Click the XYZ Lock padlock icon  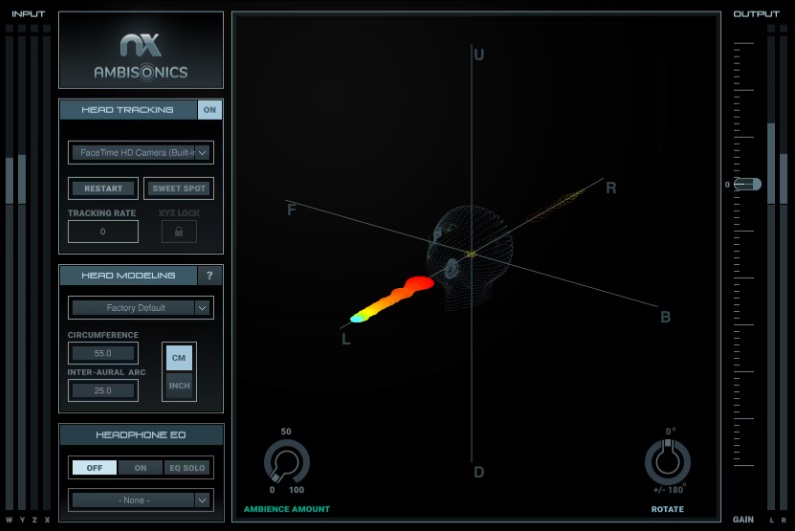pyautogui.click(x=179, y=232)
